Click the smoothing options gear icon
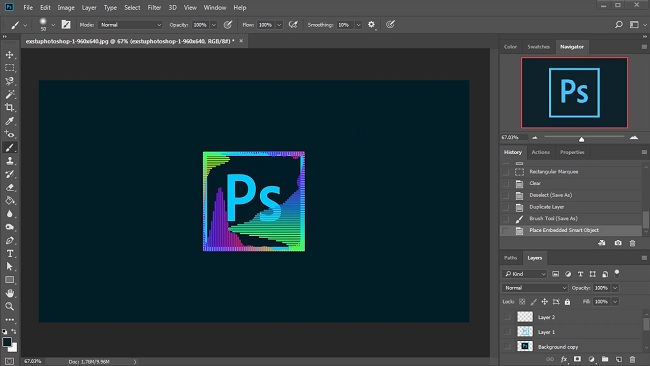The height and width of the screenshot is (366, 650). [x=371, y=25]
